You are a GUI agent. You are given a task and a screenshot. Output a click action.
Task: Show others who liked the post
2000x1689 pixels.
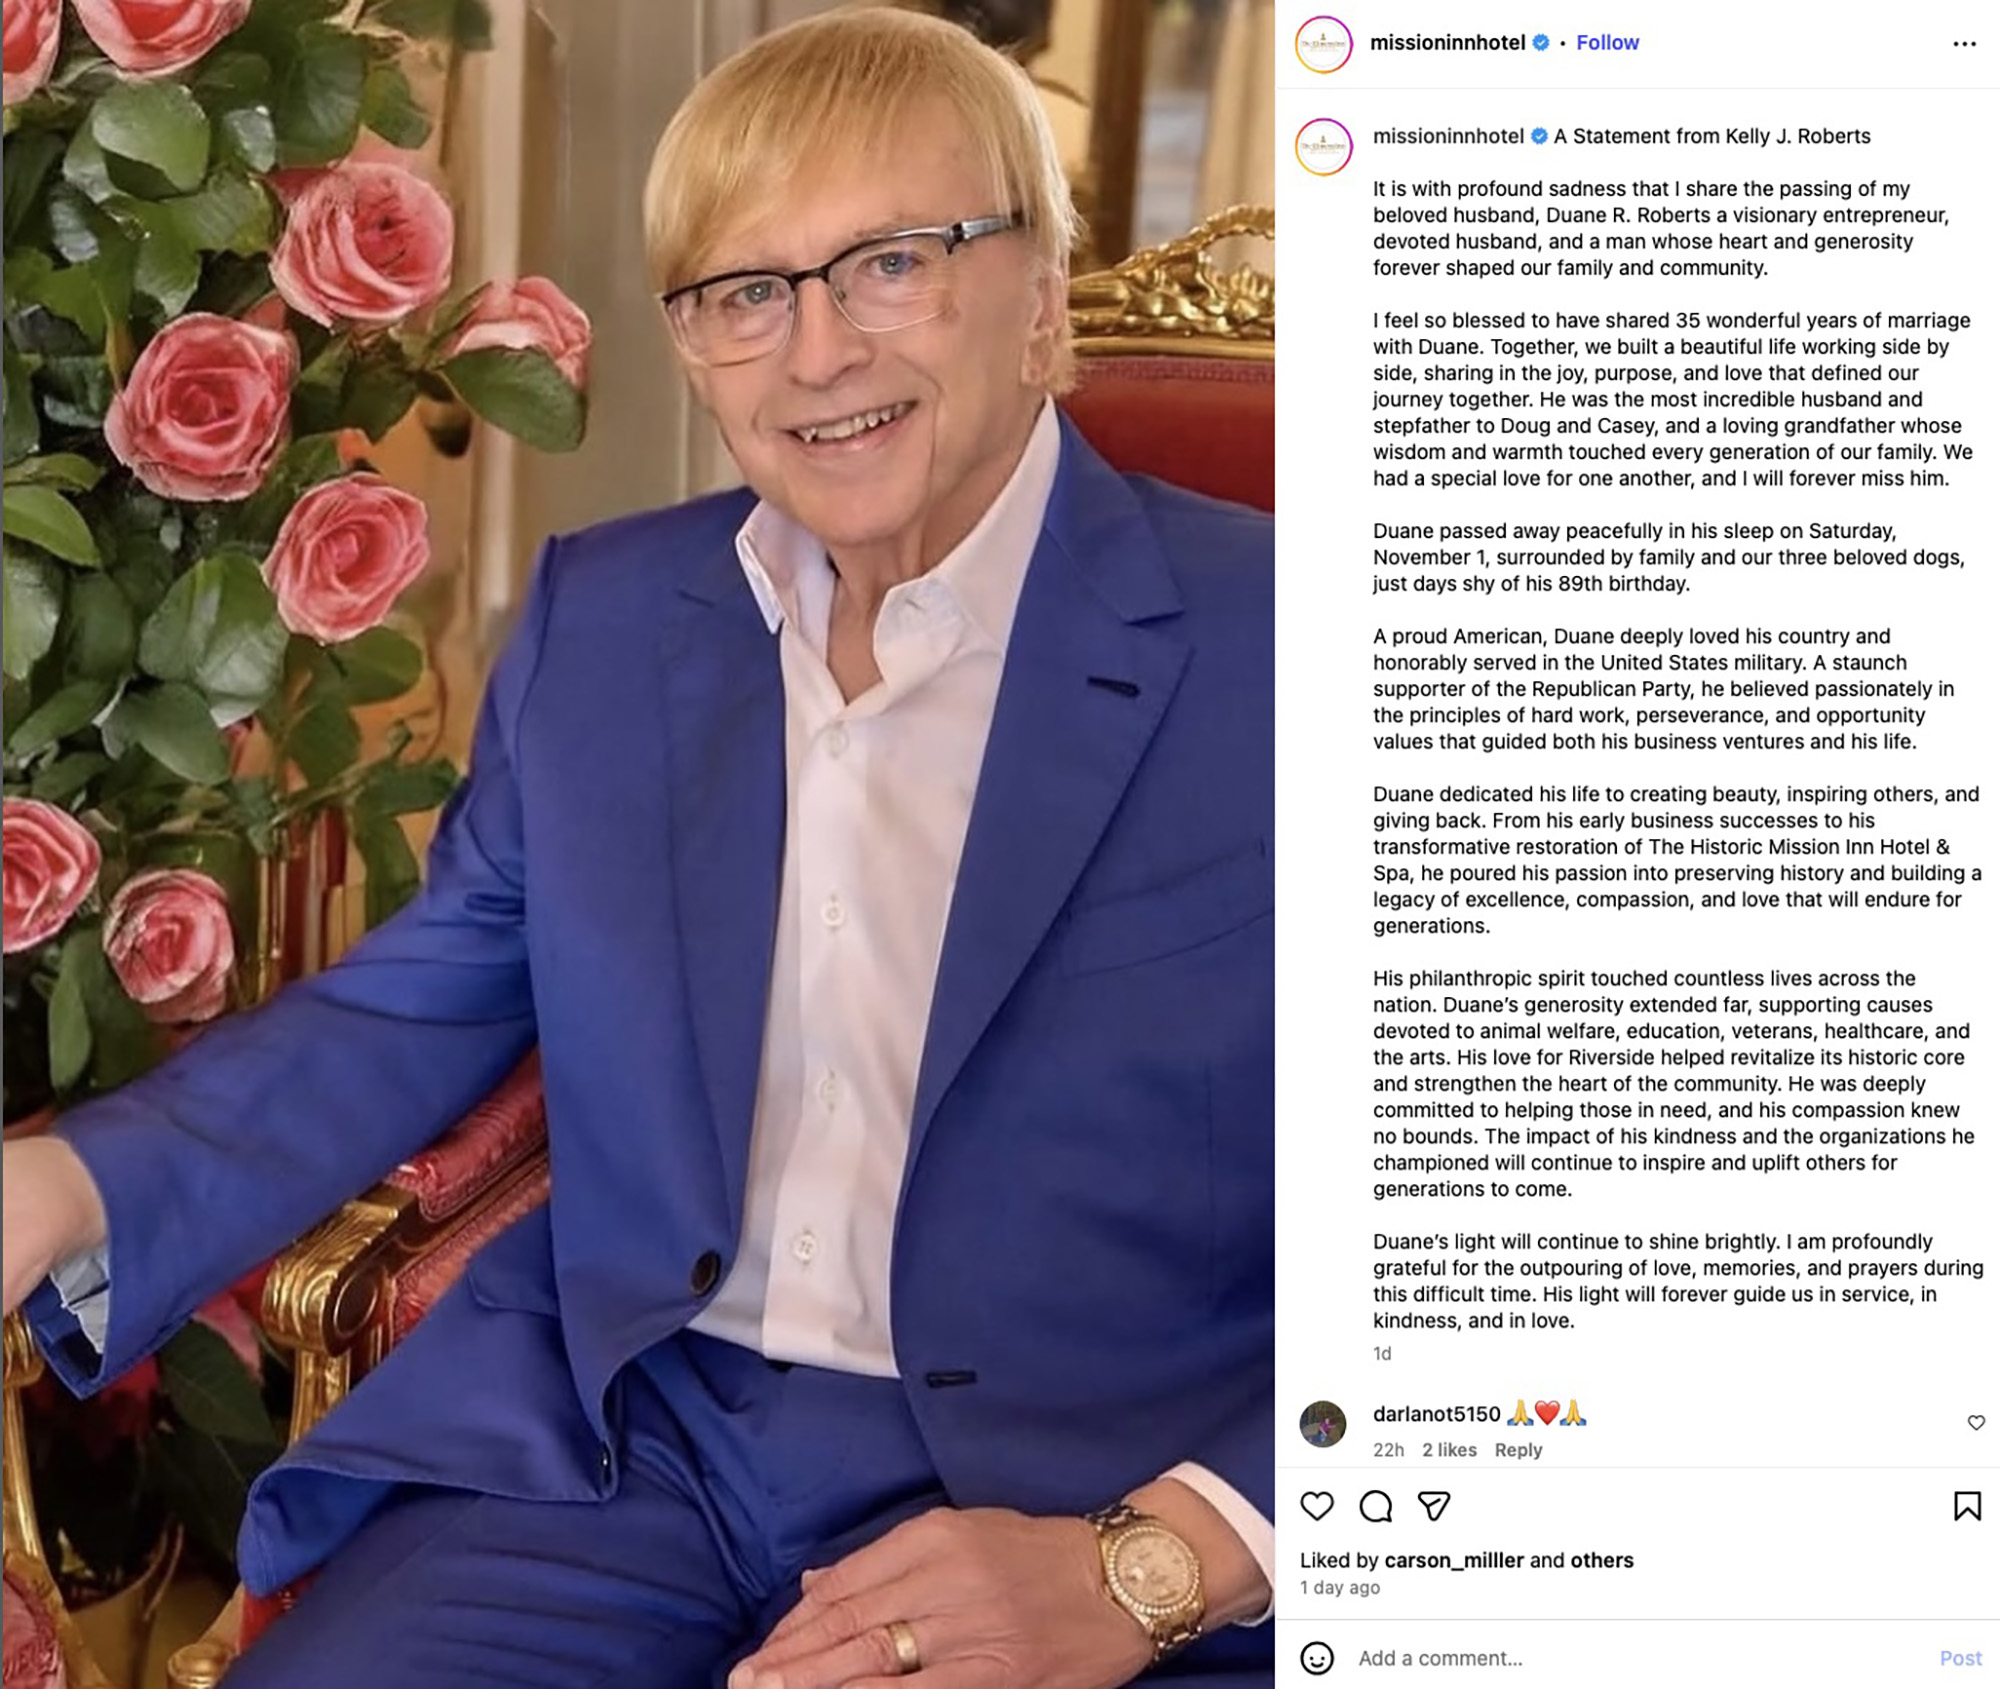tap(1602, 1560)
